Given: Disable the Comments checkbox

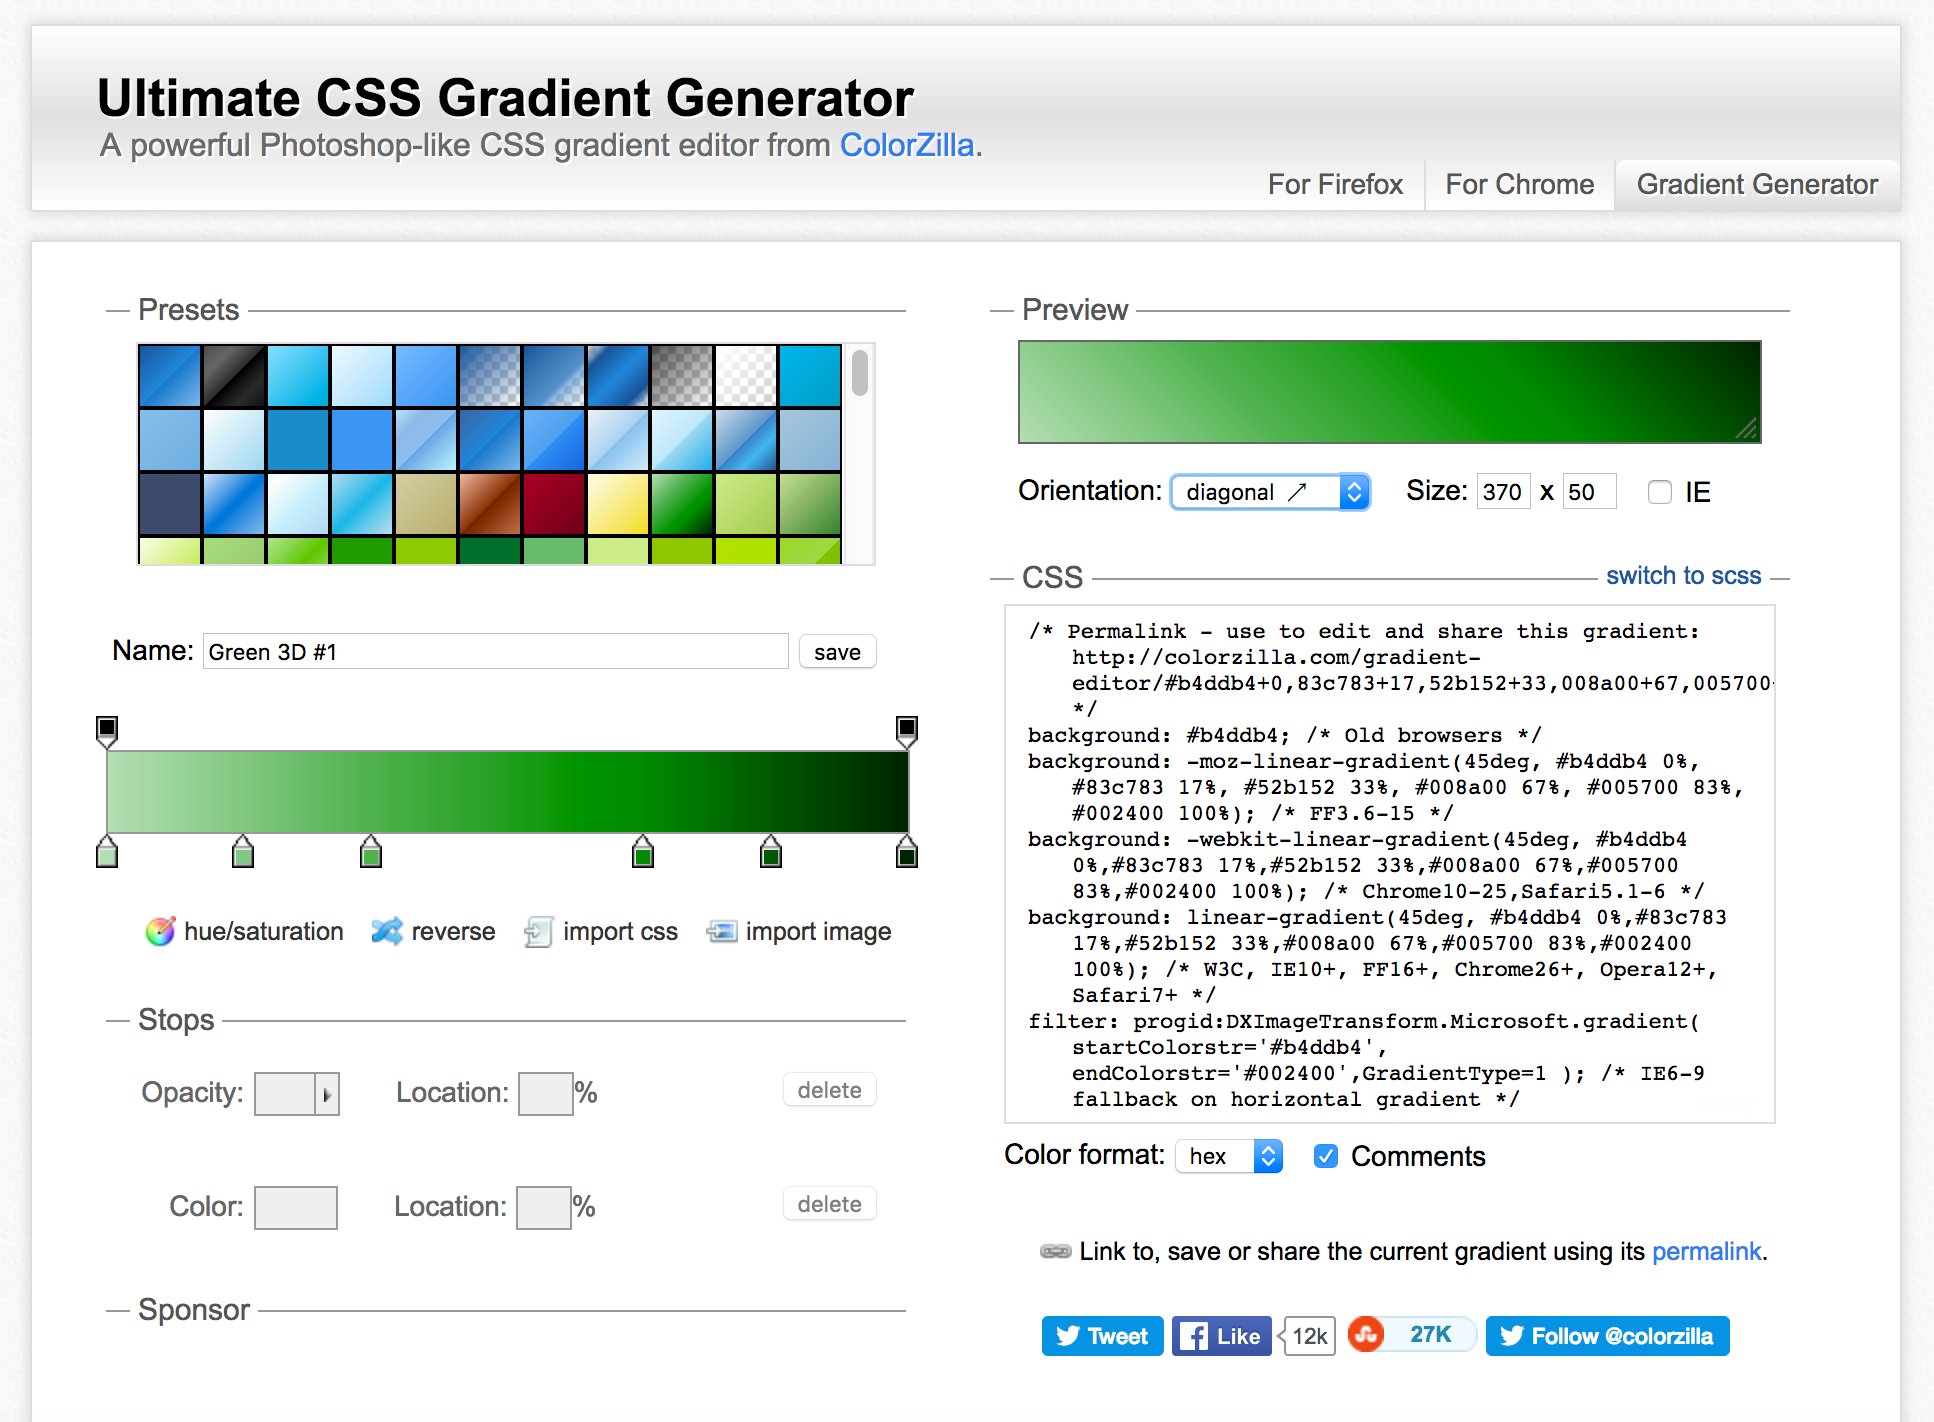Looking at the screenshot, I should (1325, 1156).
